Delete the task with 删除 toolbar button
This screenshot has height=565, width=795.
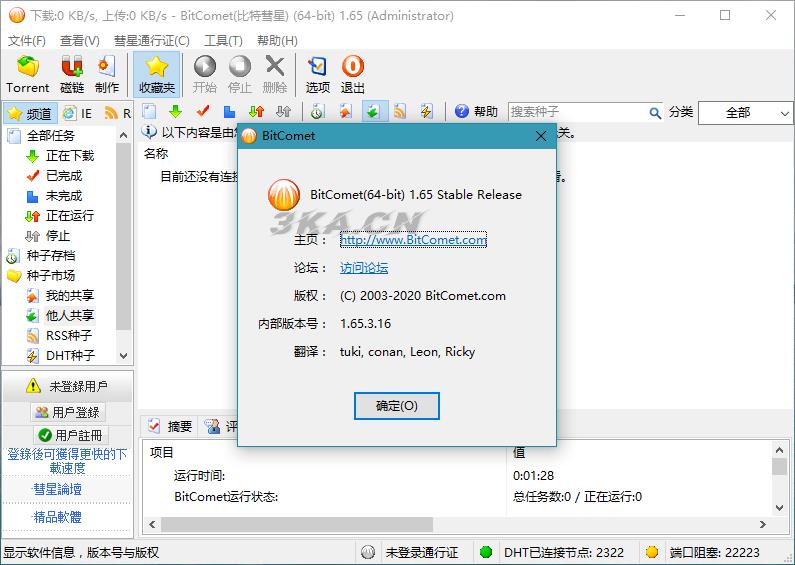[275, 74]
